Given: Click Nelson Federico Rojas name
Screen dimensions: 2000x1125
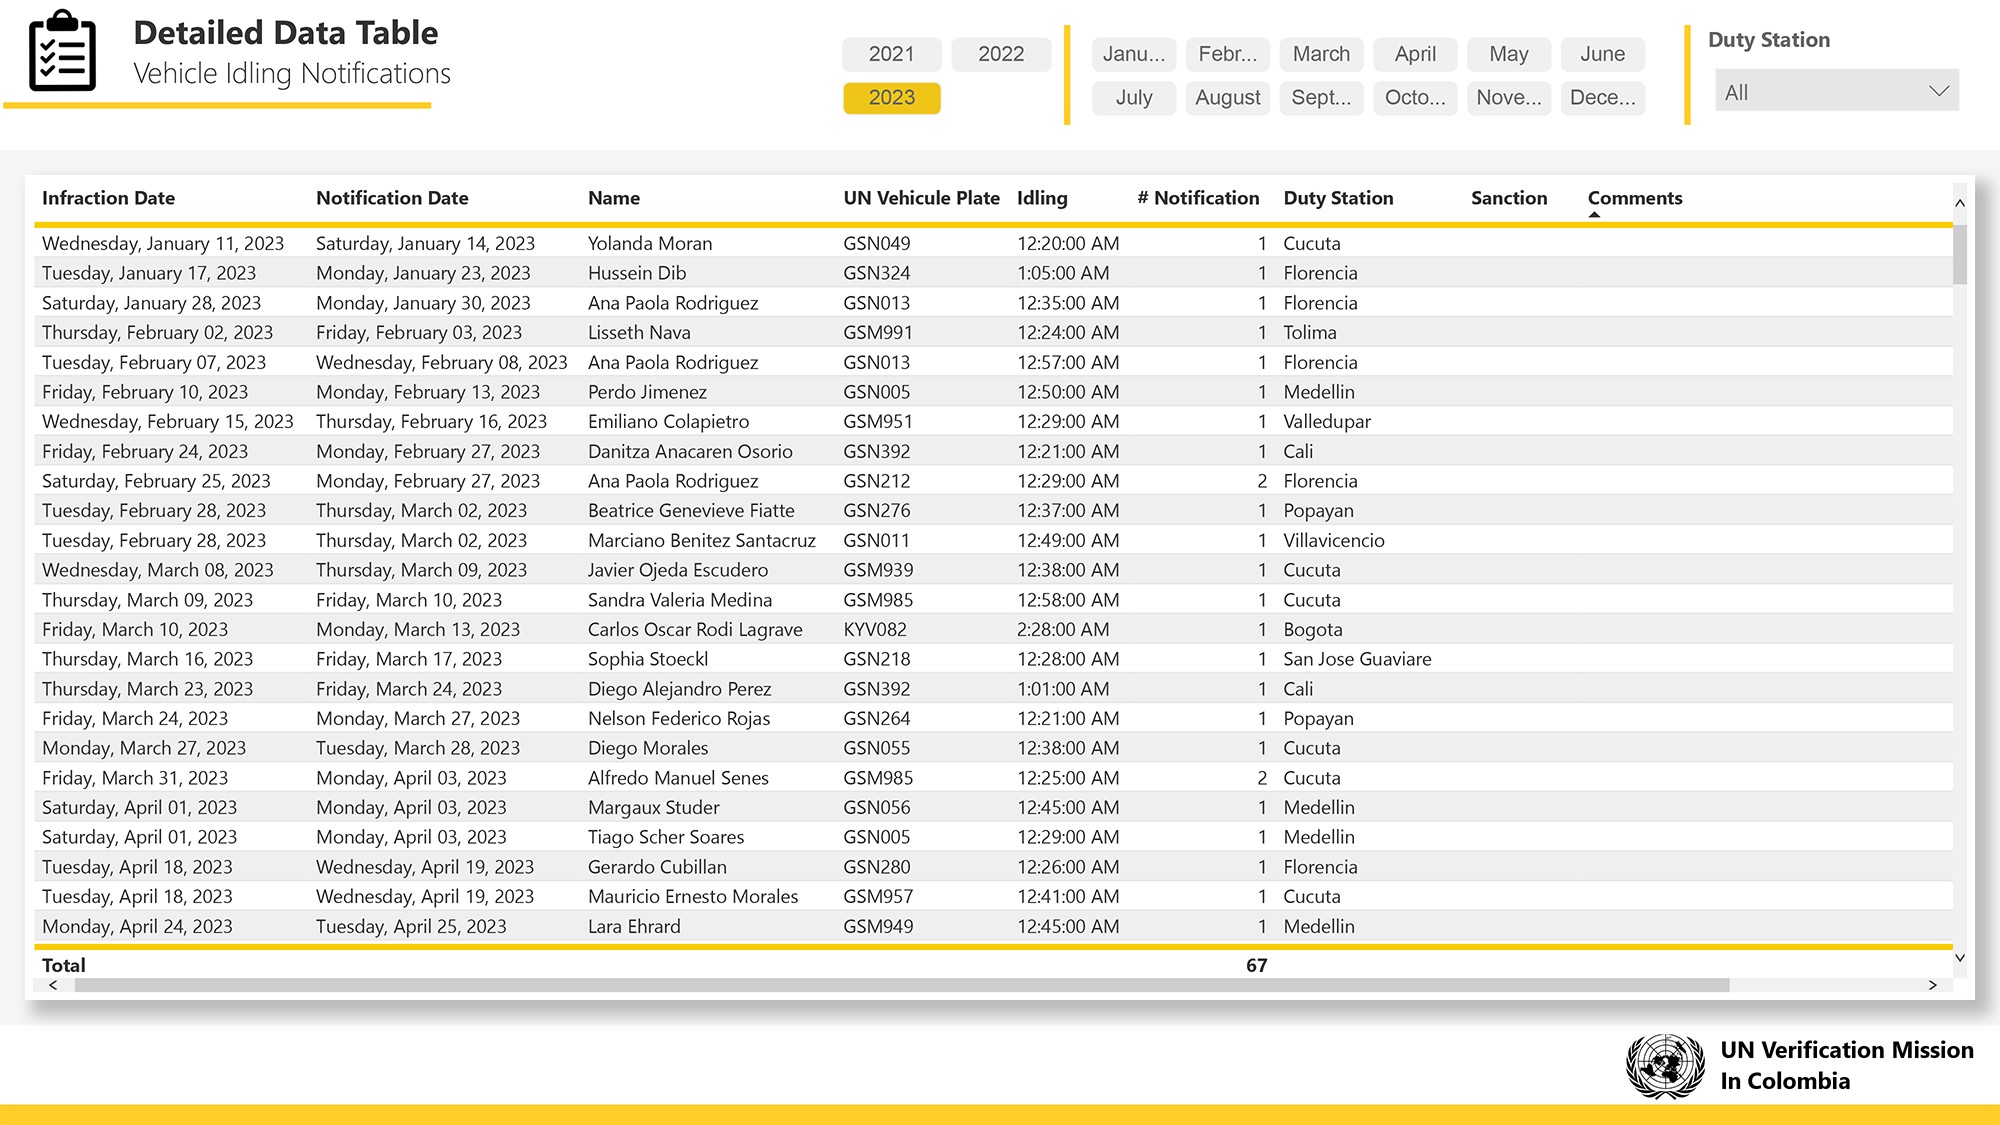Looking at the screenshot, I should coord(679,718).
